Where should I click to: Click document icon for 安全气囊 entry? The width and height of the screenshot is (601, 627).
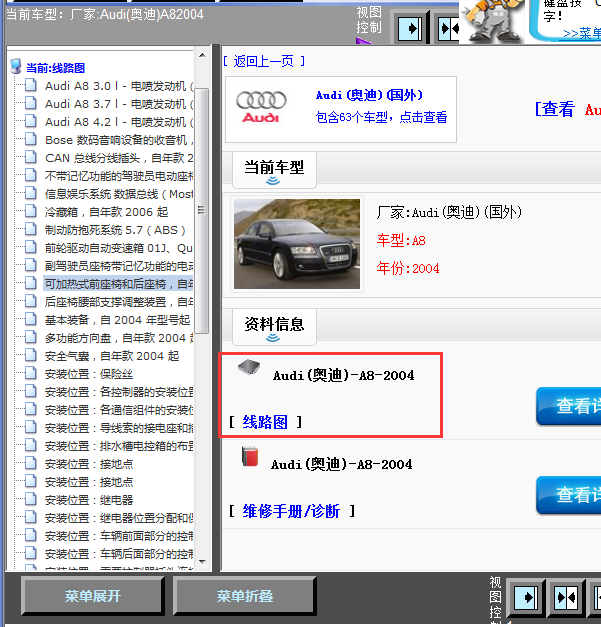click(31, 355)
